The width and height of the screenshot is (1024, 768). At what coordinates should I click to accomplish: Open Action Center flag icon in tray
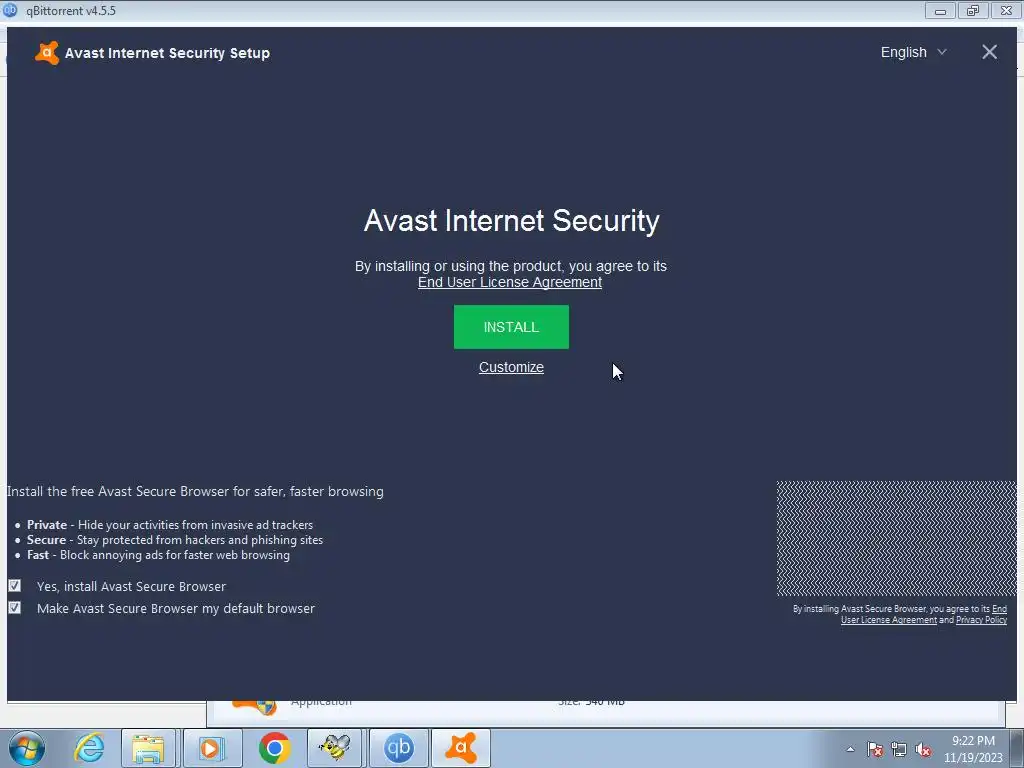click(875, 749)
